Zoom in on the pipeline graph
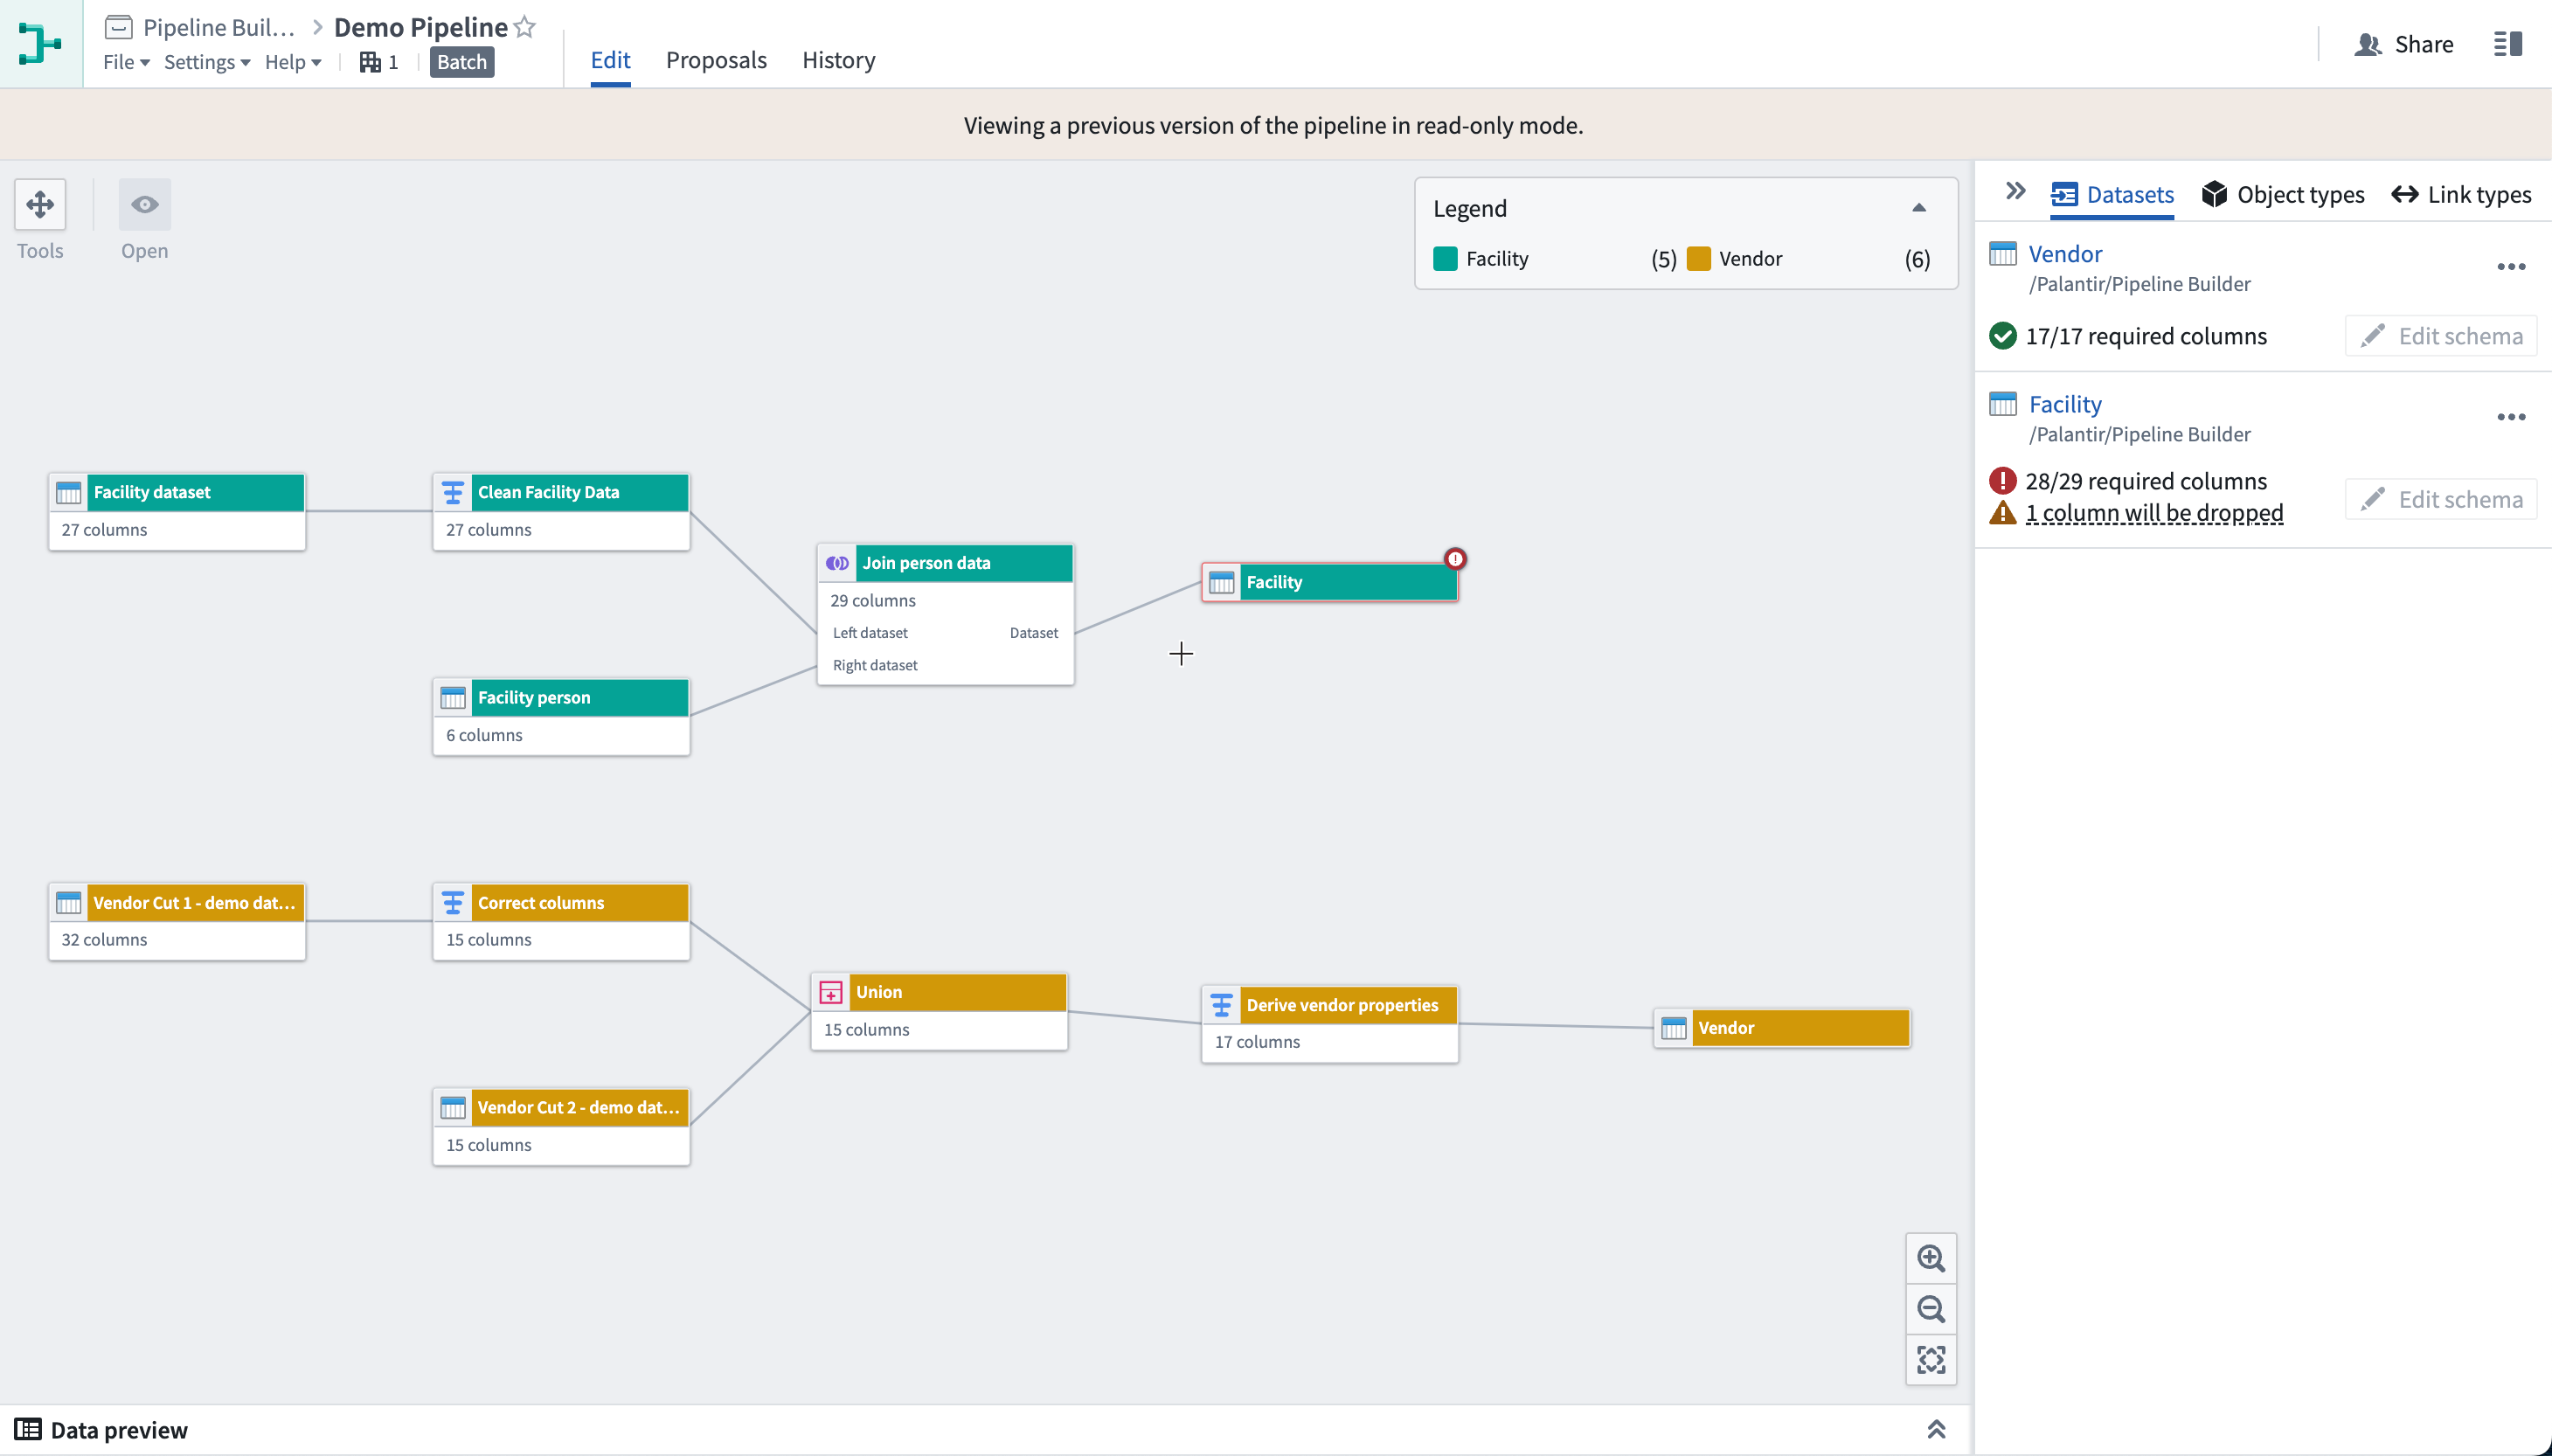 [1931, 1258]
